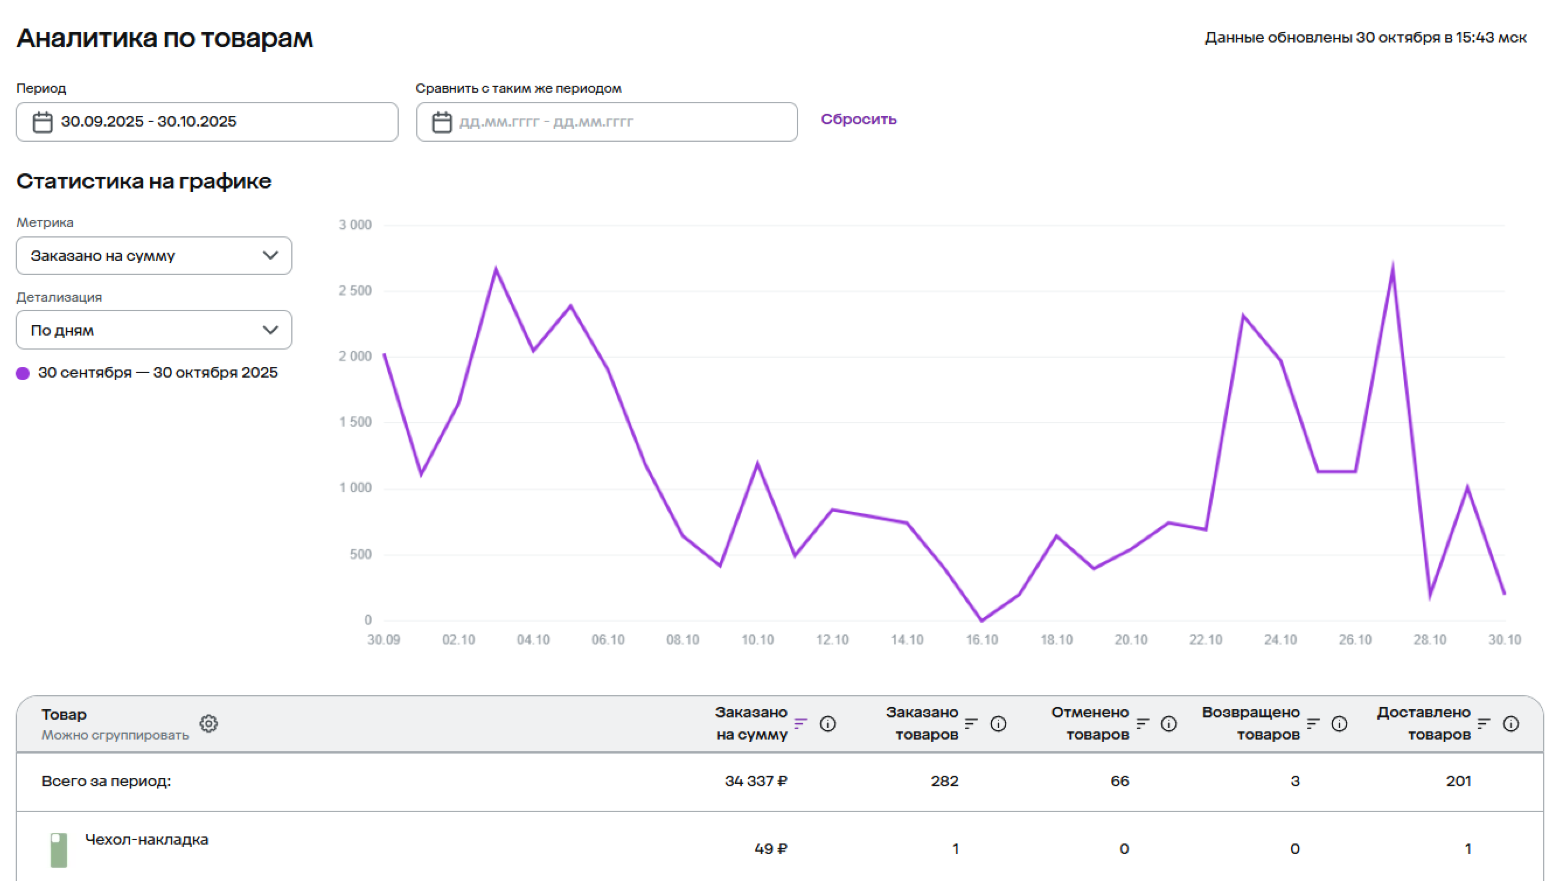The image size is (1545, 881).
Task: Sort by Заказано на сумму column
Action: click(800, 723)
